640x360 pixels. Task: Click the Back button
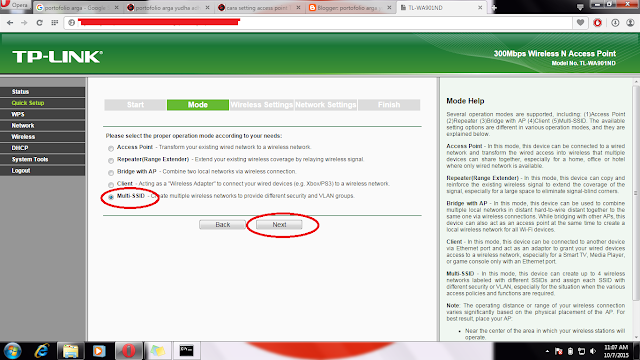point(222,224)
